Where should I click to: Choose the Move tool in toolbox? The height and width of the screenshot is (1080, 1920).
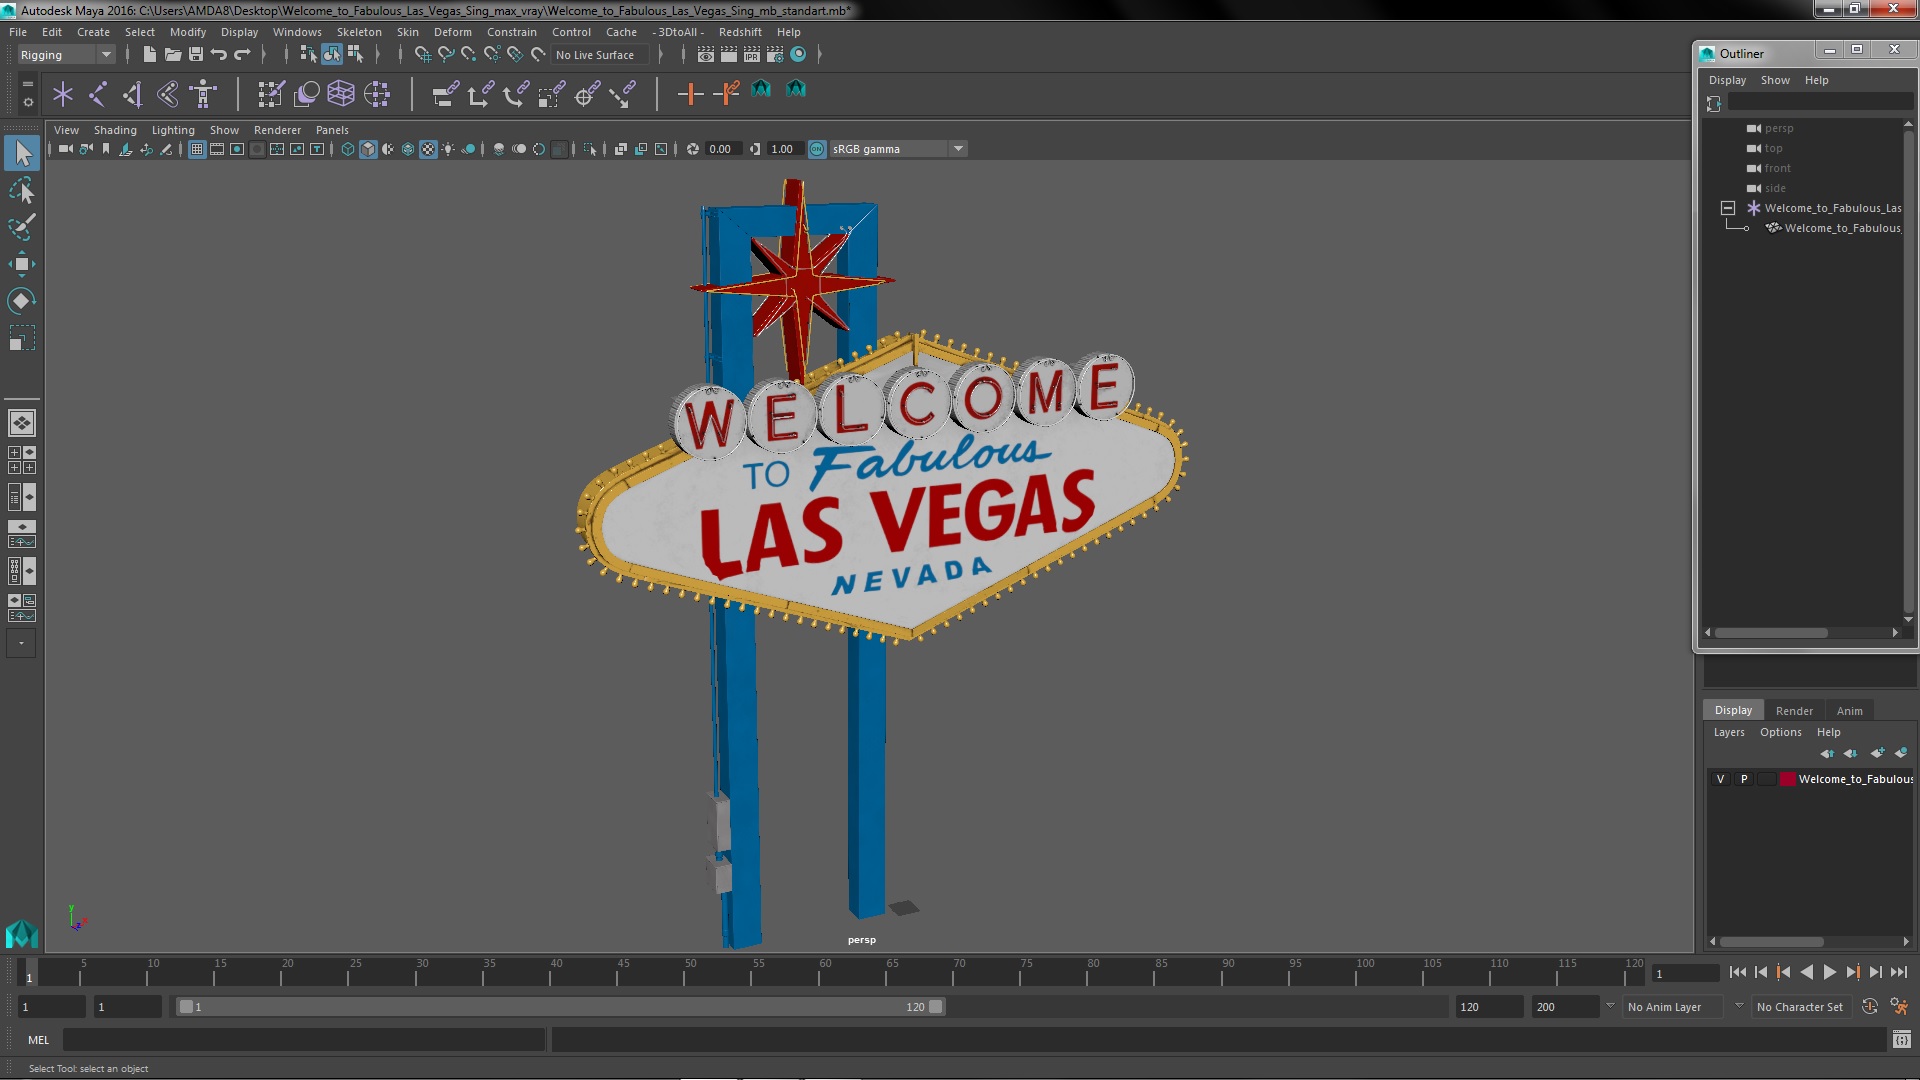pos(22,264)
